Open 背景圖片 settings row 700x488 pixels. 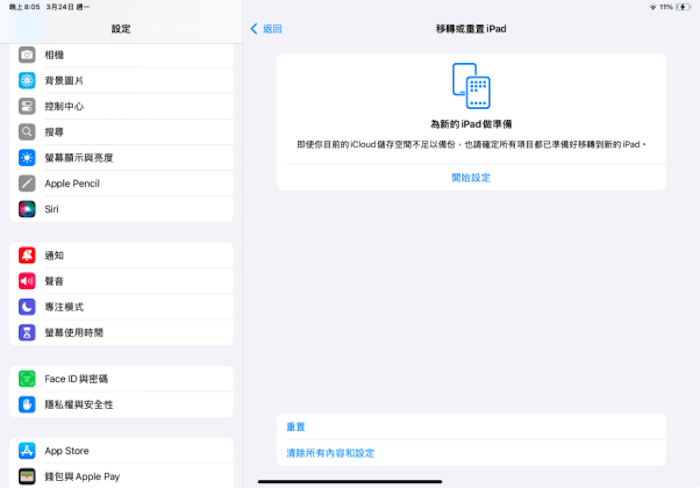pyautogui.click(x=121, y=80)
